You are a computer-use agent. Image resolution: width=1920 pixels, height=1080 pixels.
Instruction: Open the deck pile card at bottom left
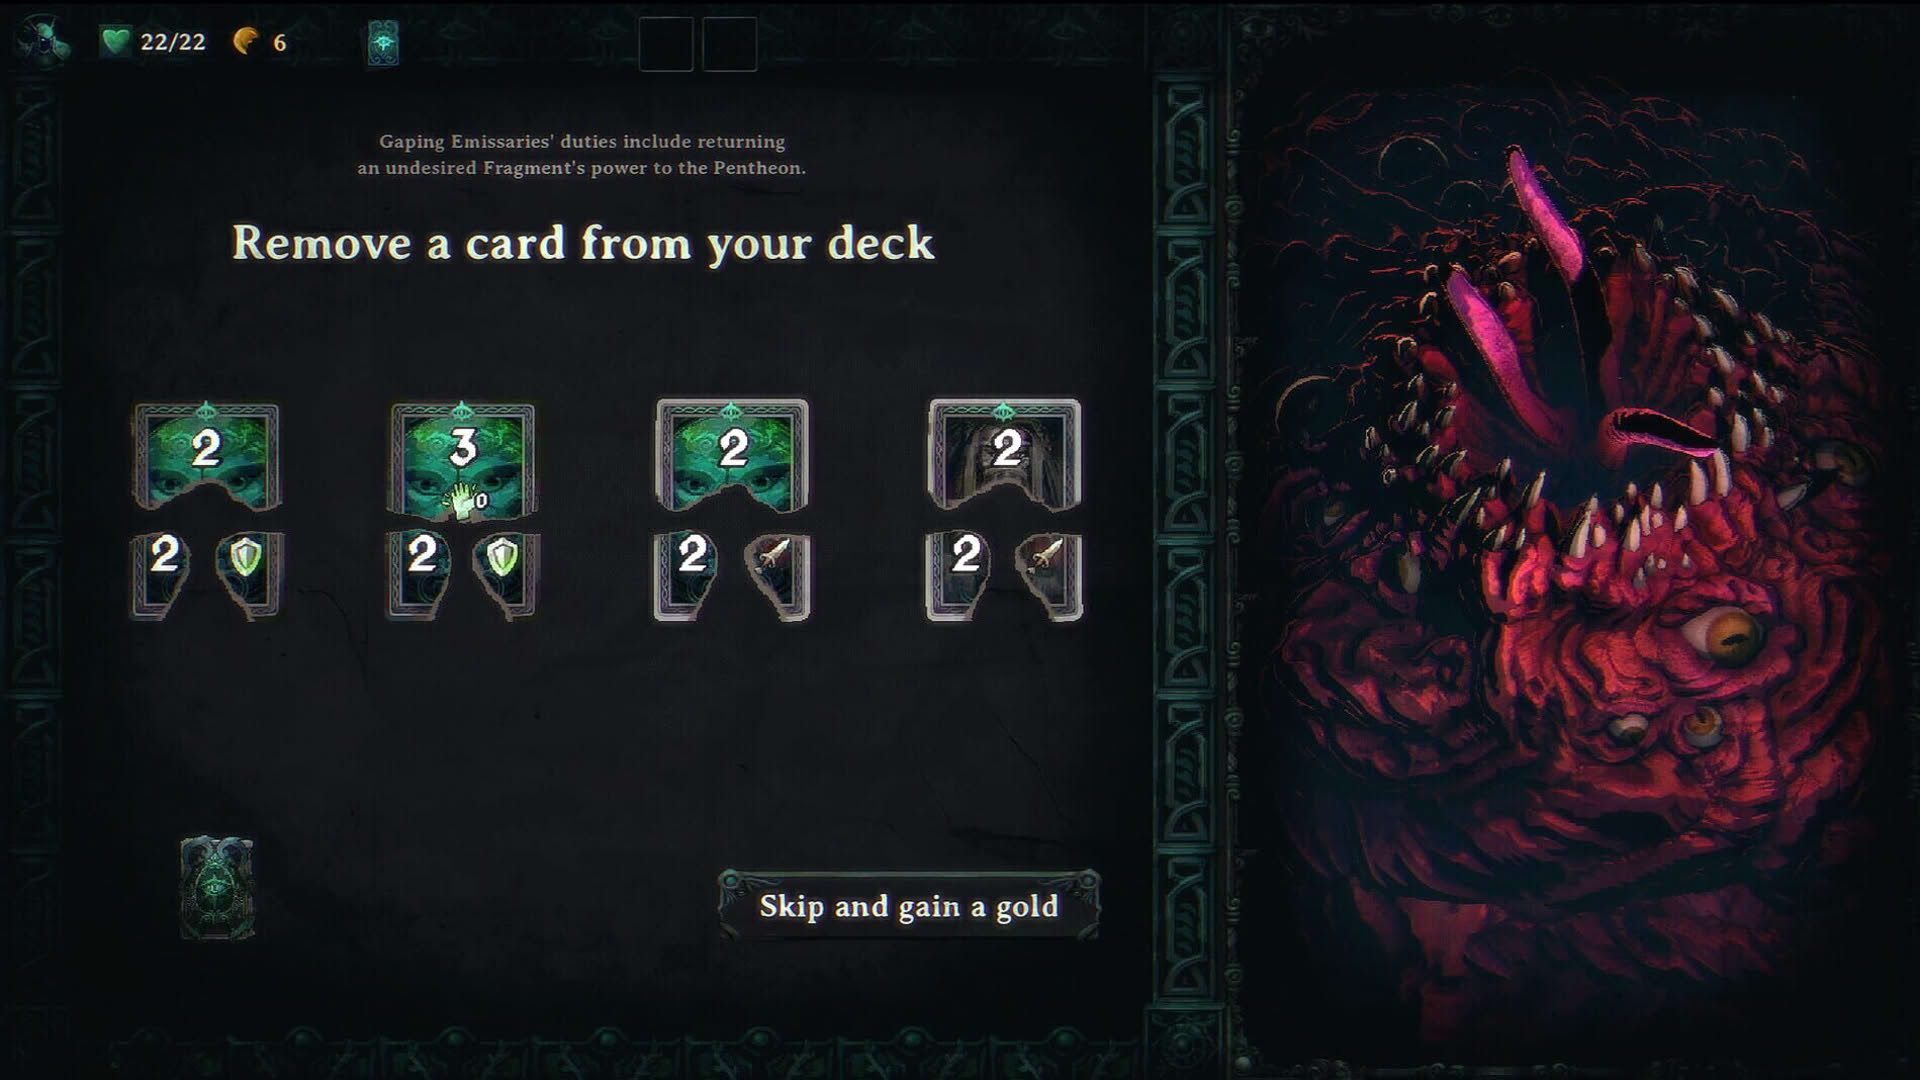pos(217,888)
